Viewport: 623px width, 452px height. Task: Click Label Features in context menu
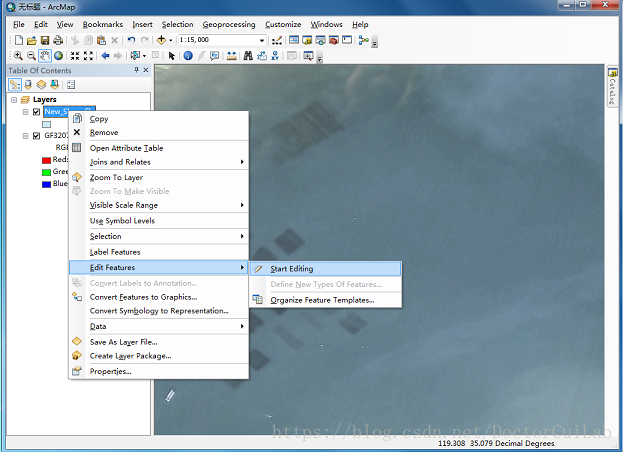tap(159, 252)
